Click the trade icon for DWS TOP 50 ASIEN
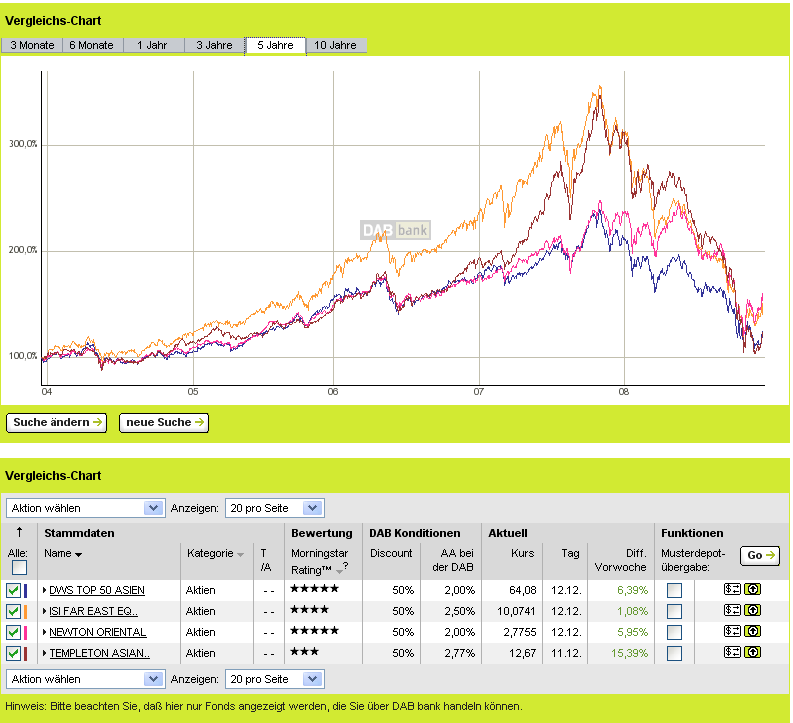The image size is (793, 723). [x=732, y=589]
